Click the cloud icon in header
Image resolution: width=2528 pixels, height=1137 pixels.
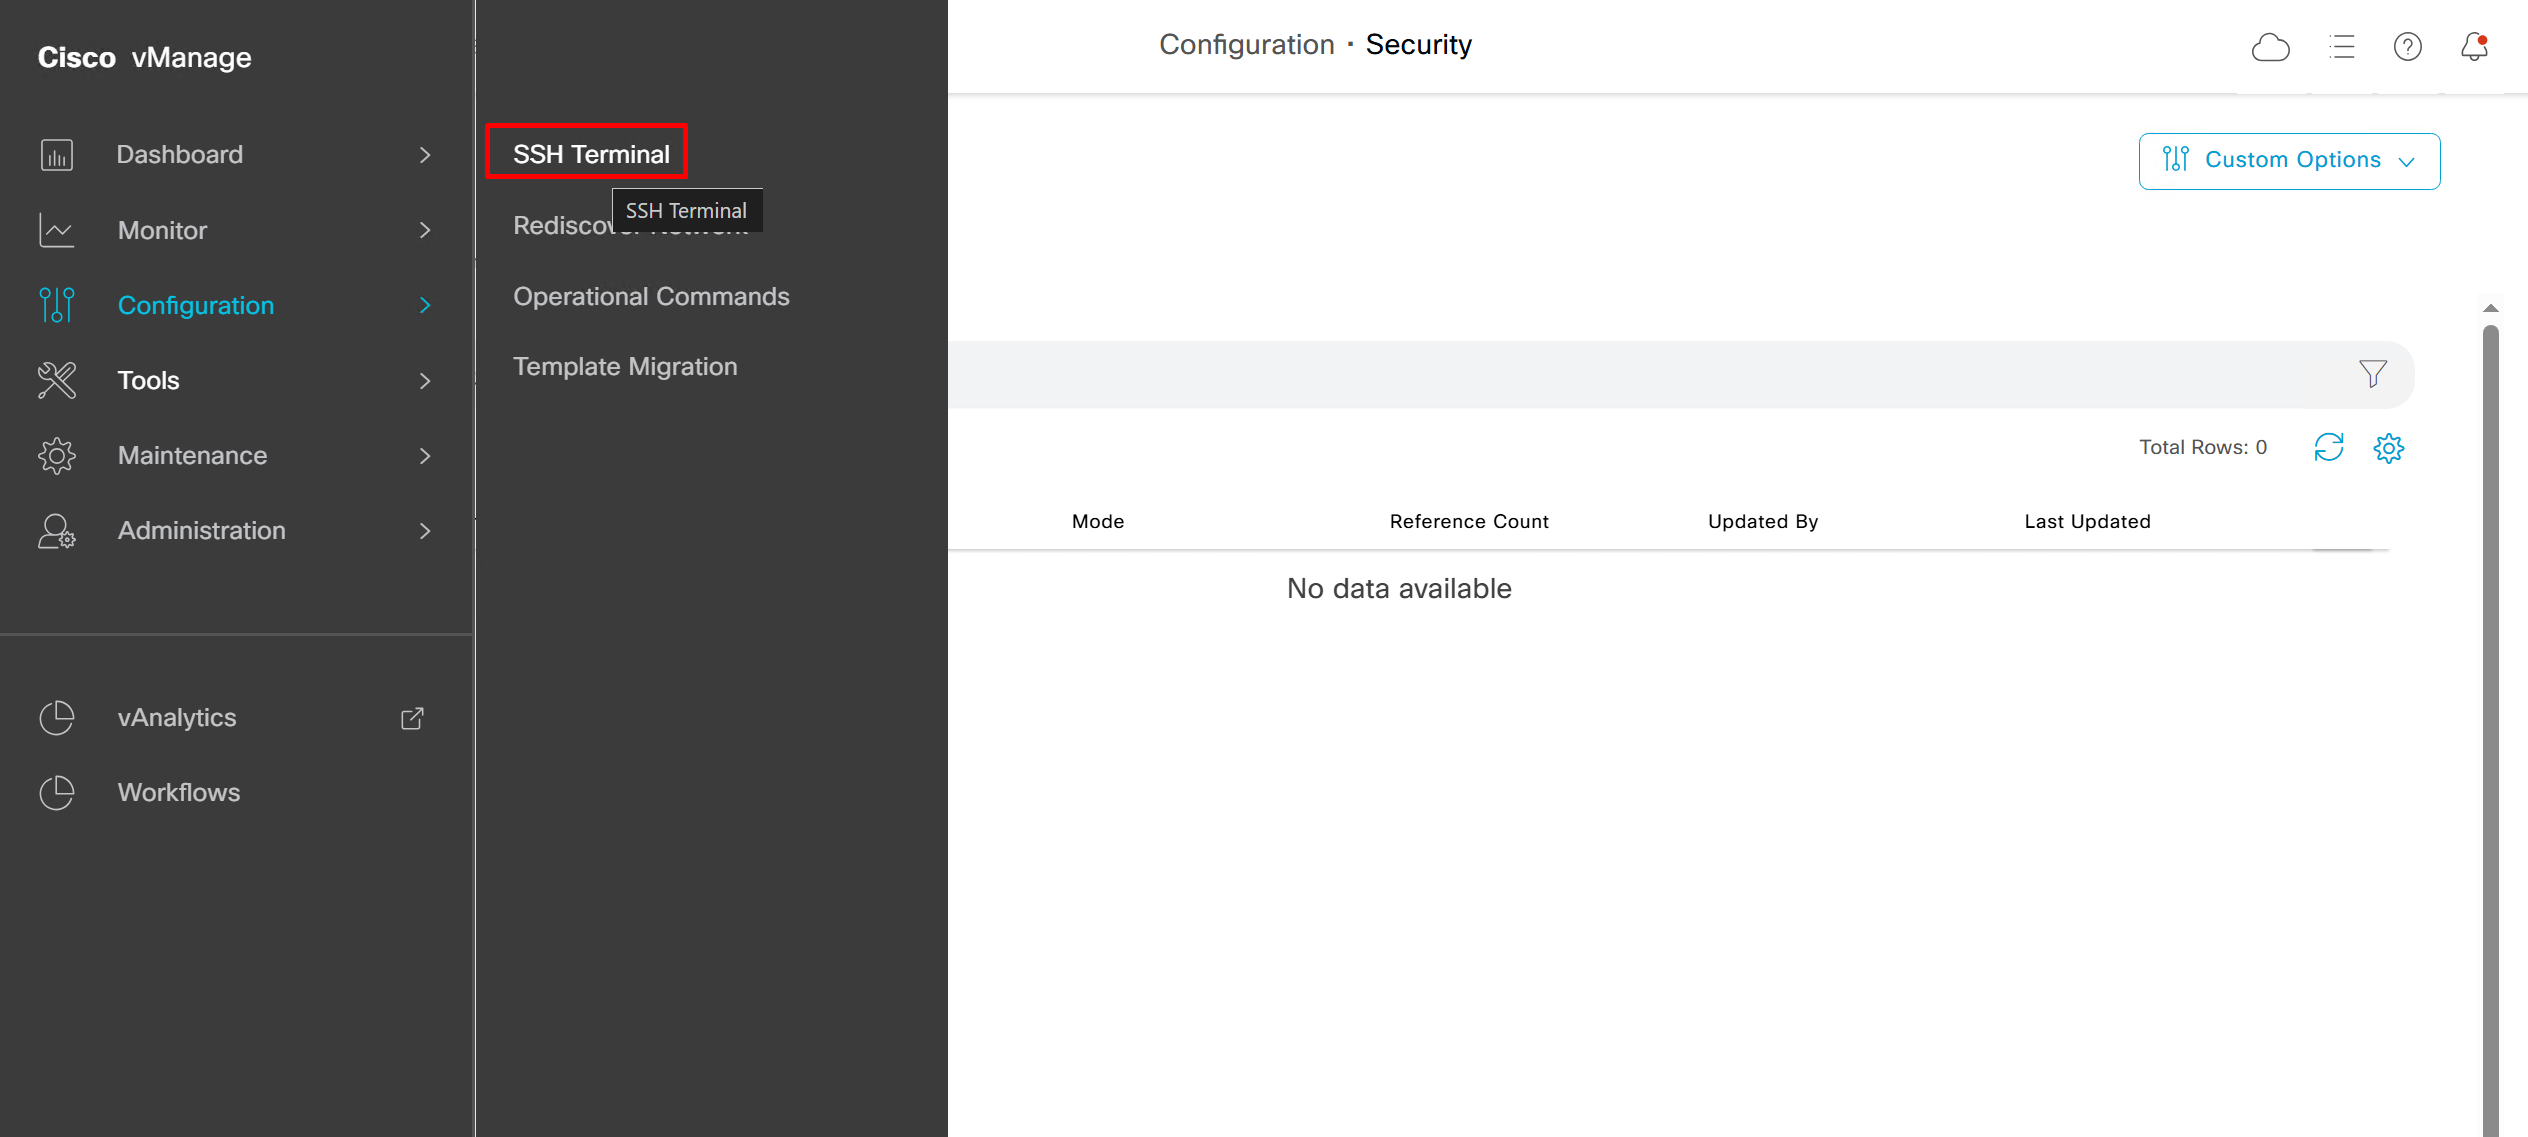pos(2270,47)
